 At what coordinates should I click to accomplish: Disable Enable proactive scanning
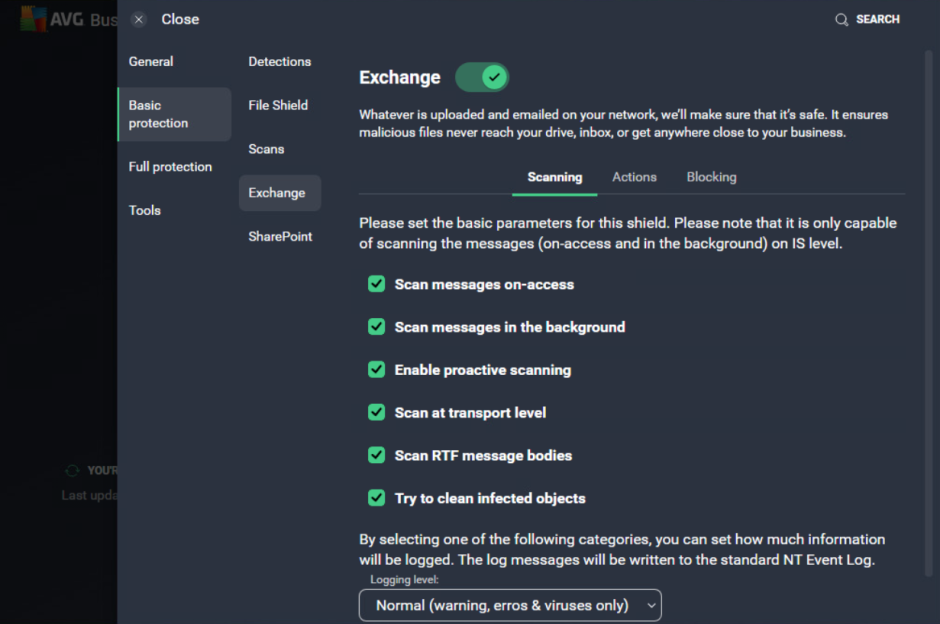376,370
